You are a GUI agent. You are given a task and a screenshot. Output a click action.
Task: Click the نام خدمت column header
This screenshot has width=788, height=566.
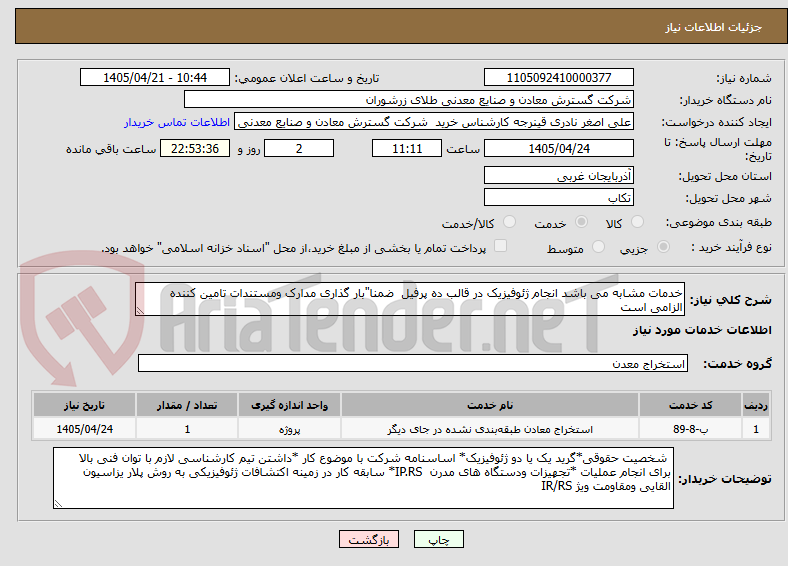(x=490, y=405)
